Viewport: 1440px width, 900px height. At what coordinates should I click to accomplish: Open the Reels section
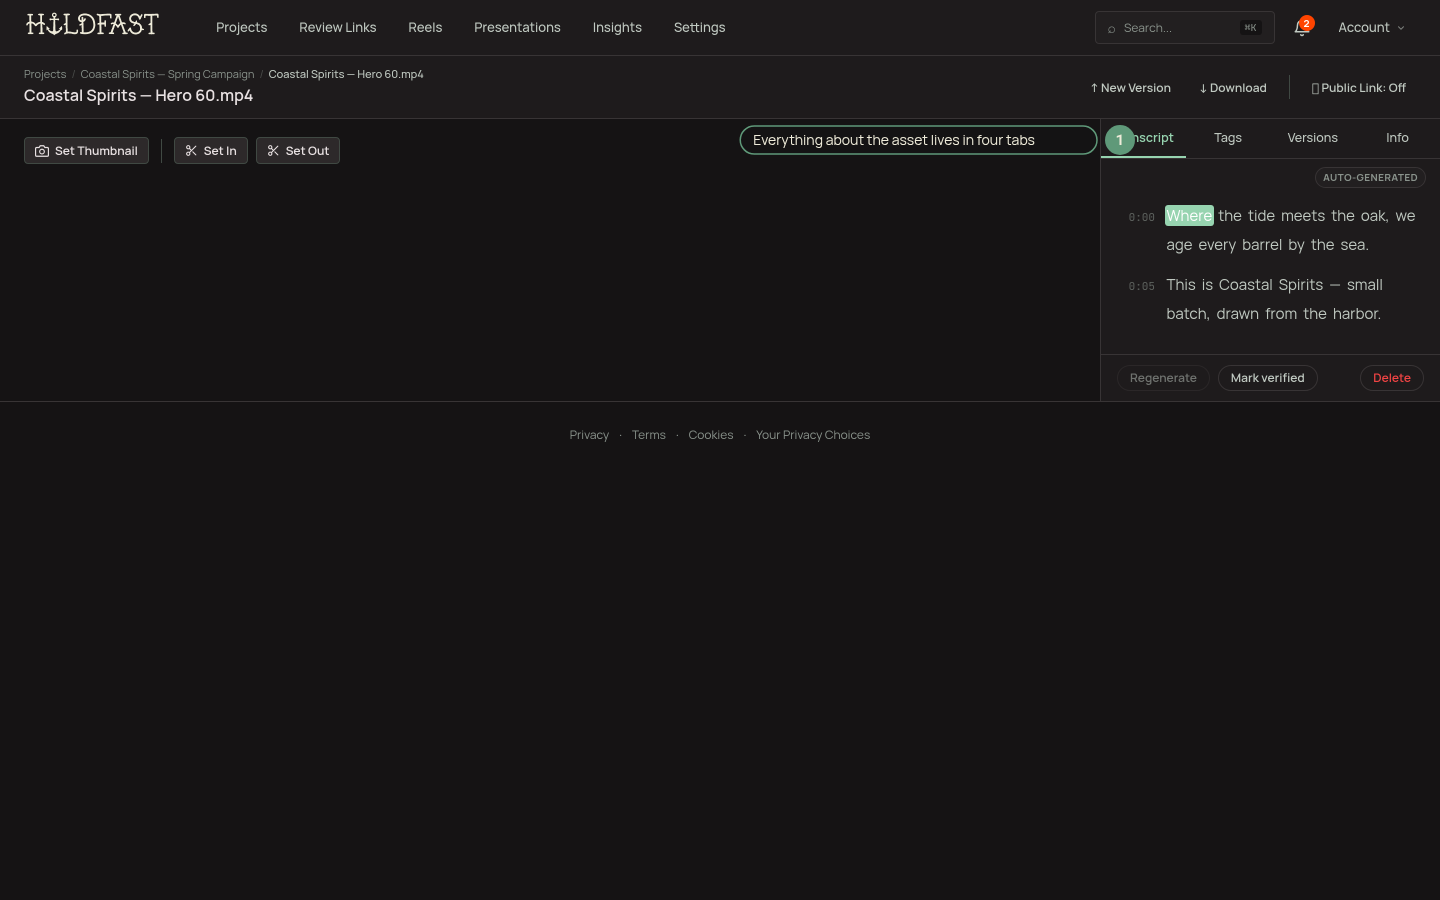[x=425, y=28]
